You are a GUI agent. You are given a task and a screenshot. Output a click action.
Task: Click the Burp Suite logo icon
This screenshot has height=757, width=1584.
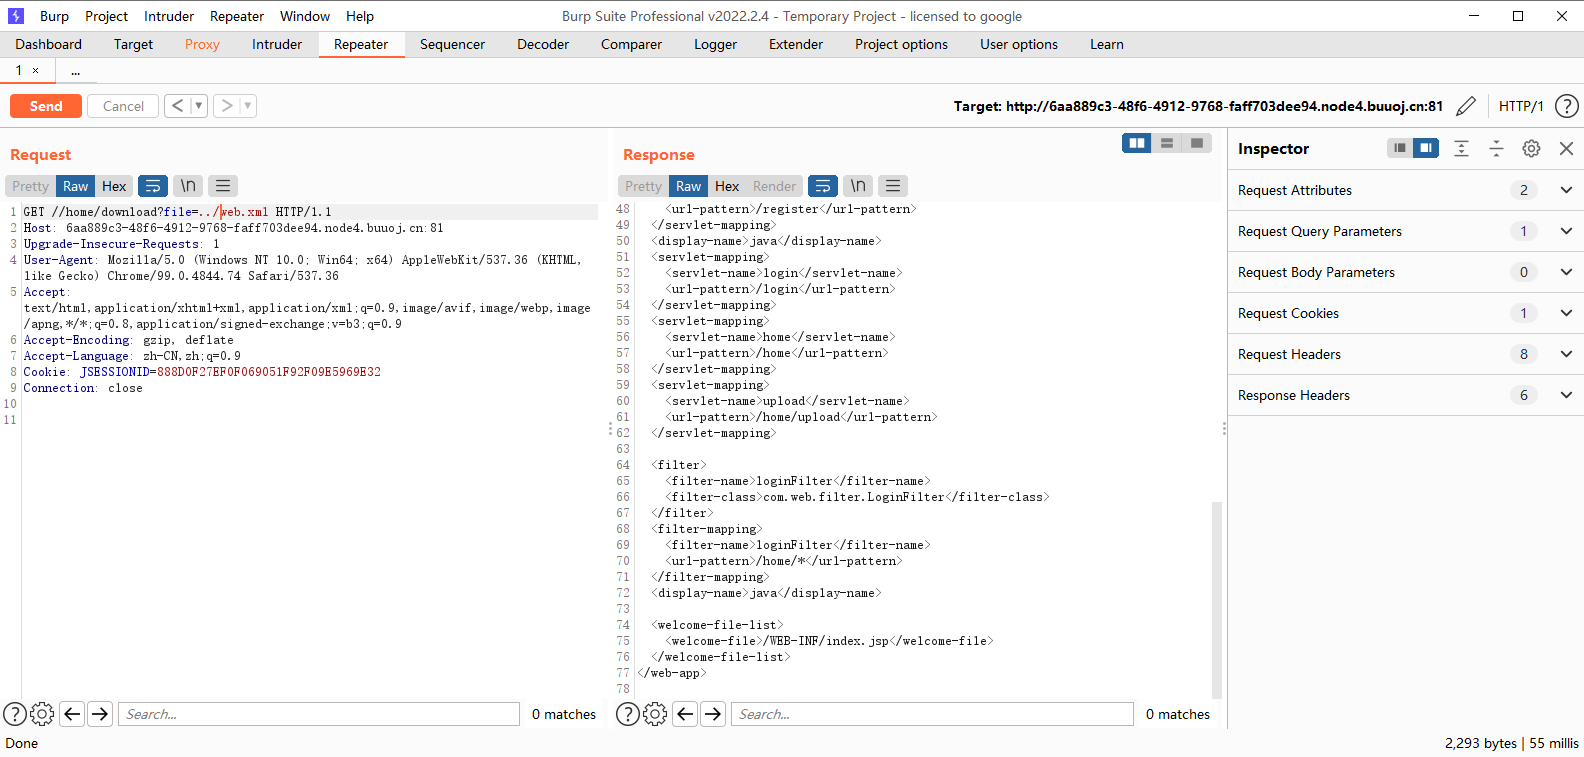coord(15,16)
